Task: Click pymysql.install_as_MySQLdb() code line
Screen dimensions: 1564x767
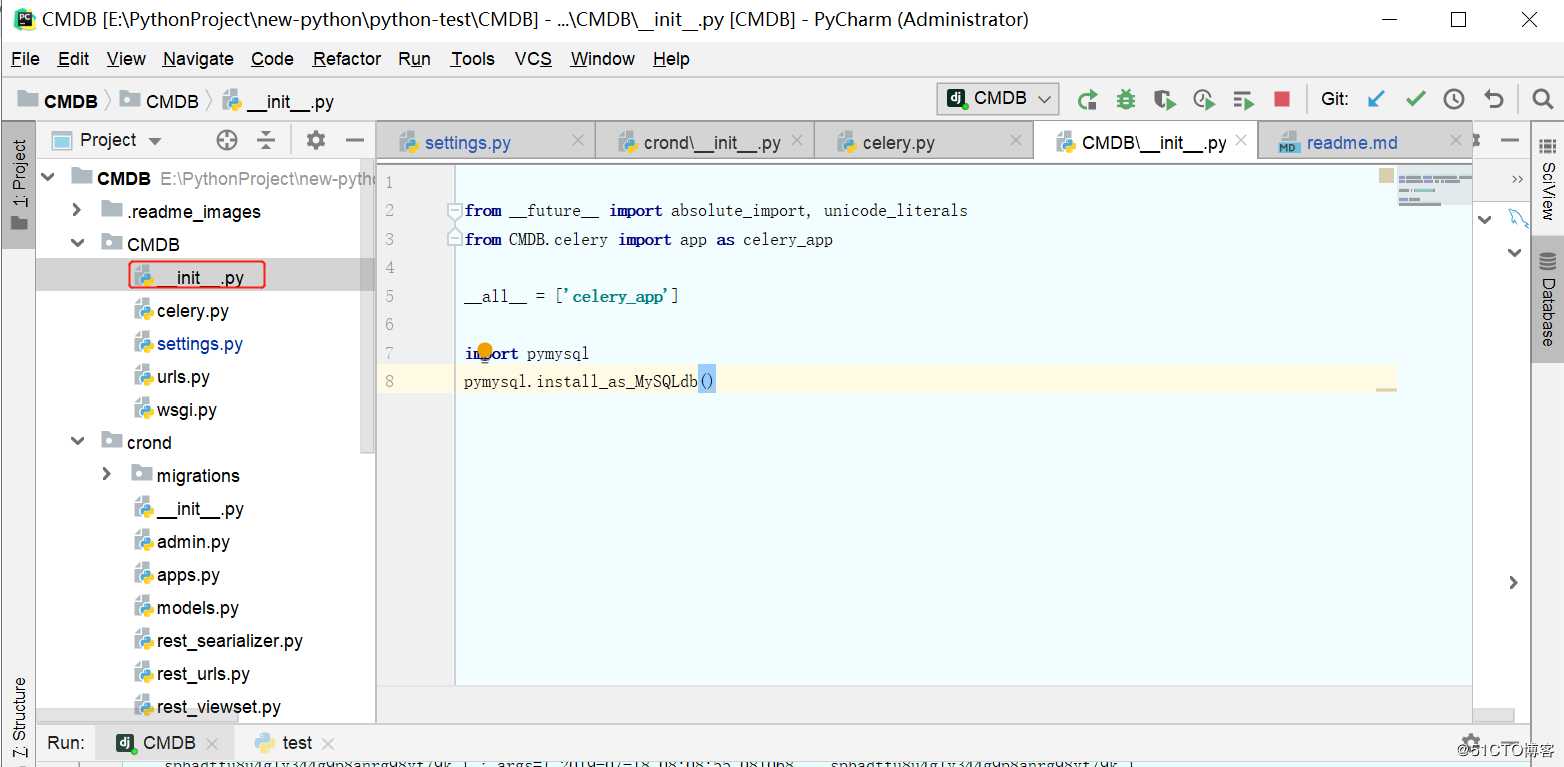Action: click(589, 381)
